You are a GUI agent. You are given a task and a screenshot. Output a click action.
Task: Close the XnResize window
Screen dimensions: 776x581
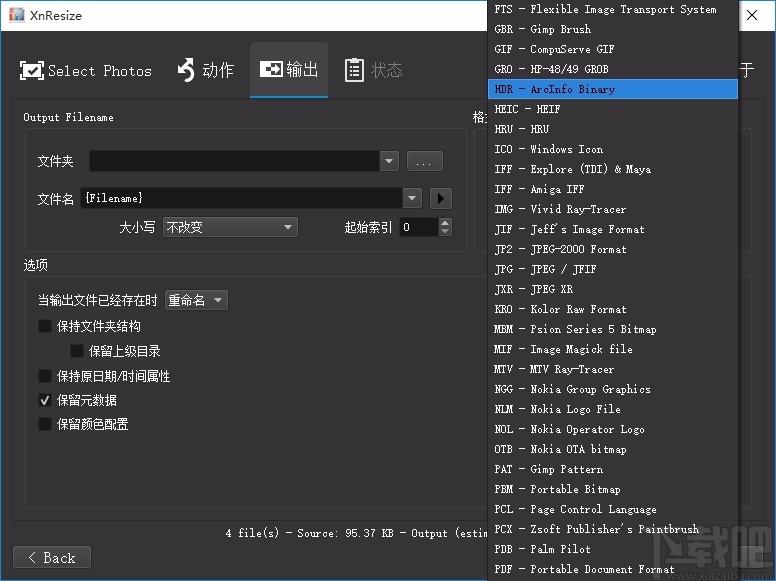(752, 15)
